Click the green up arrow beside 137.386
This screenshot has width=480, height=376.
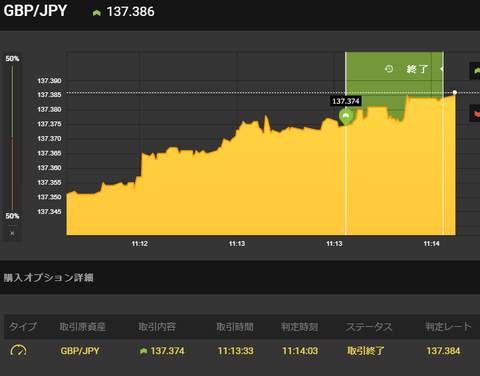(x=97, y=13)
